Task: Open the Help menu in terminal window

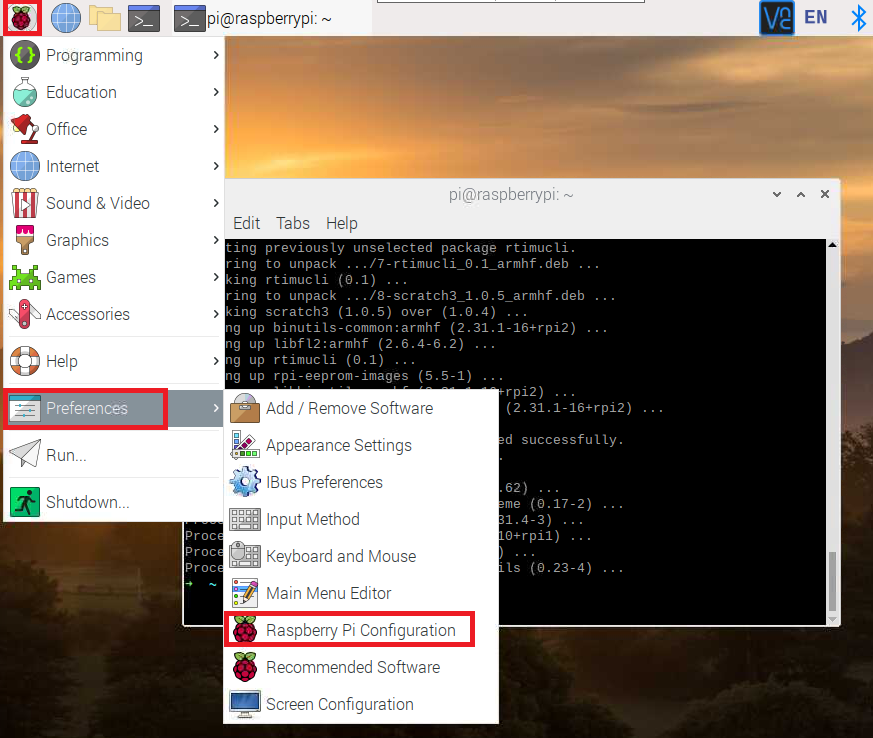Action: coord(342,223)
